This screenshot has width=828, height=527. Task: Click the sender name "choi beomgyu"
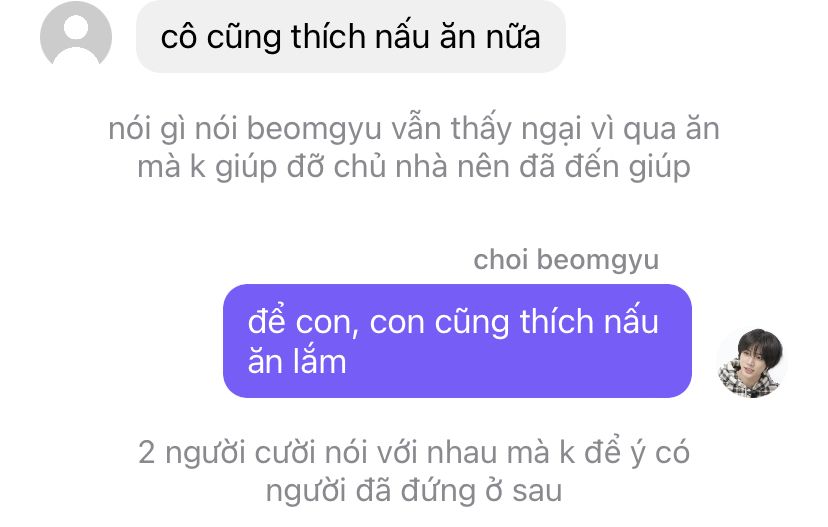[566, 260]
